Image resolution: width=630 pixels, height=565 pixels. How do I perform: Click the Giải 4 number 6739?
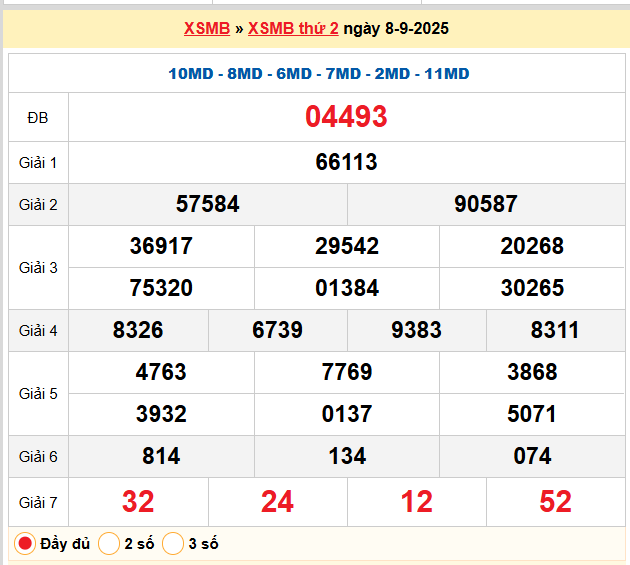[278, 330]
